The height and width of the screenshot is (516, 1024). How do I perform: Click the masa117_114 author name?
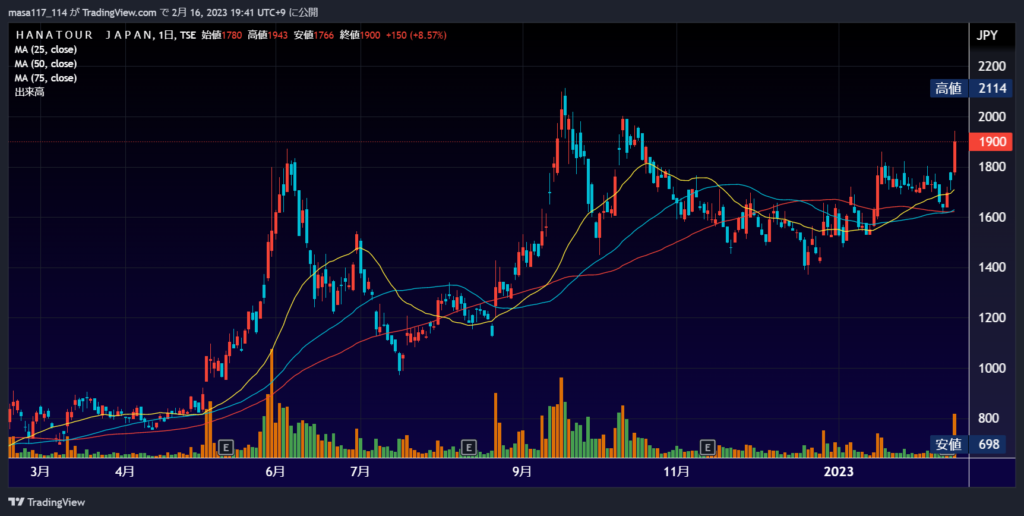[x=37, y=12]
